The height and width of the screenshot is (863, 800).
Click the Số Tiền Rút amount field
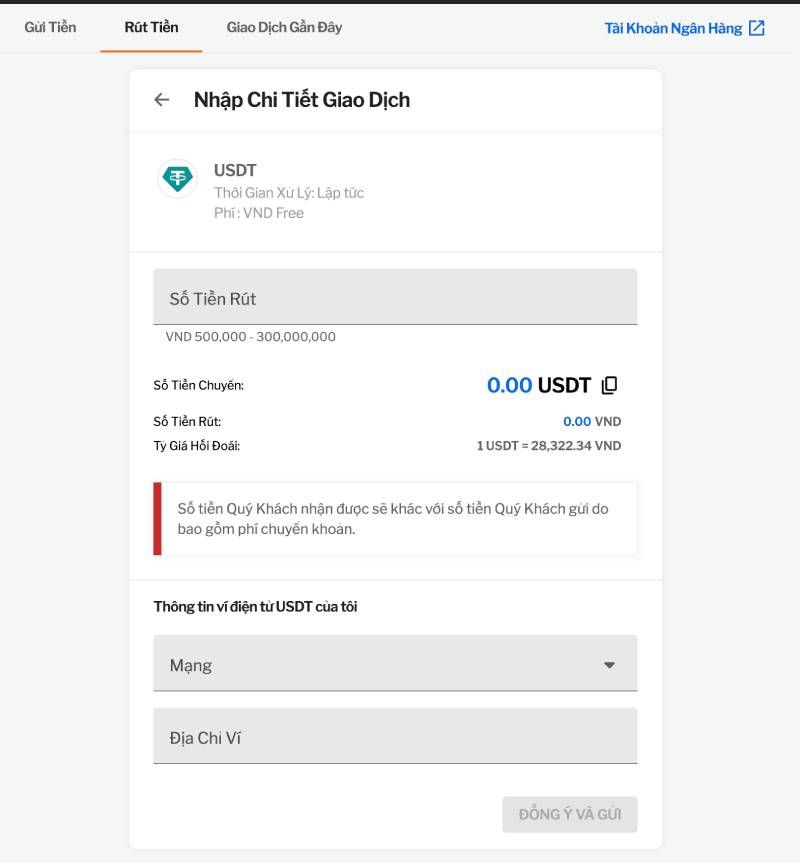[394, 295]
